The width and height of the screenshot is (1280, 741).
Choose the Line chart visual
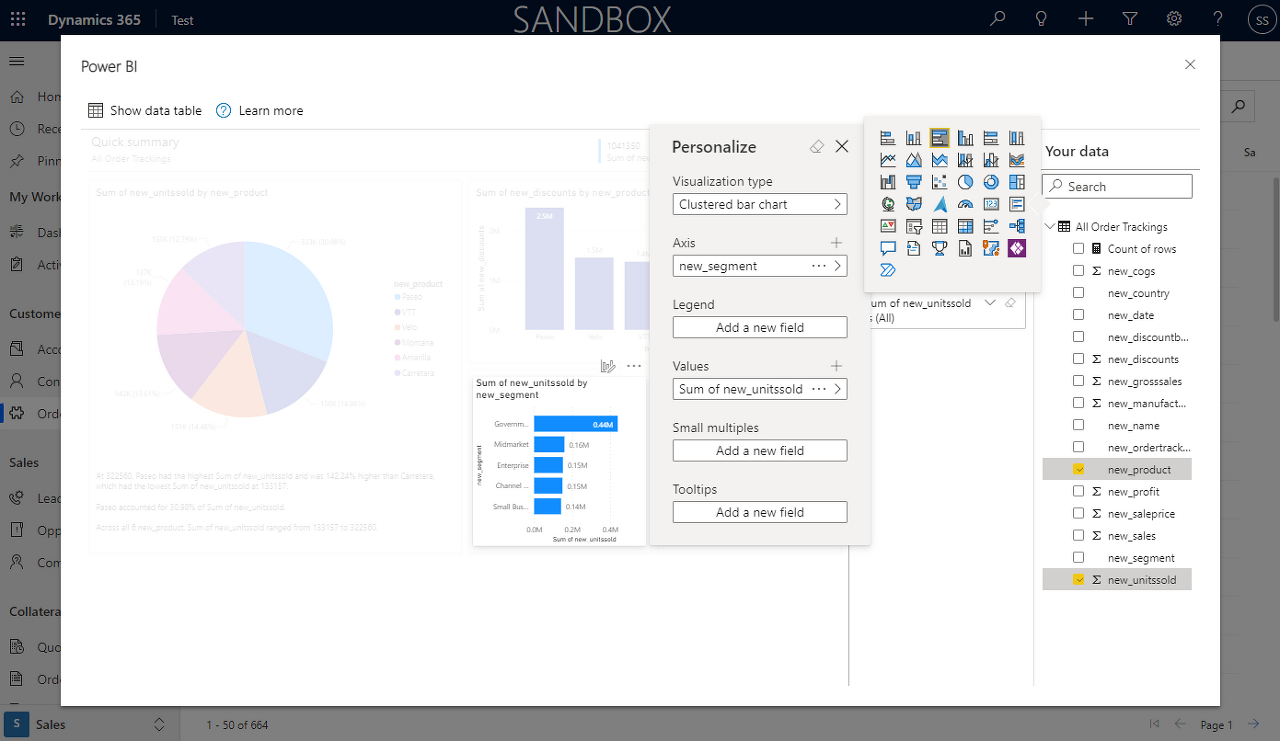coord(887,160)
